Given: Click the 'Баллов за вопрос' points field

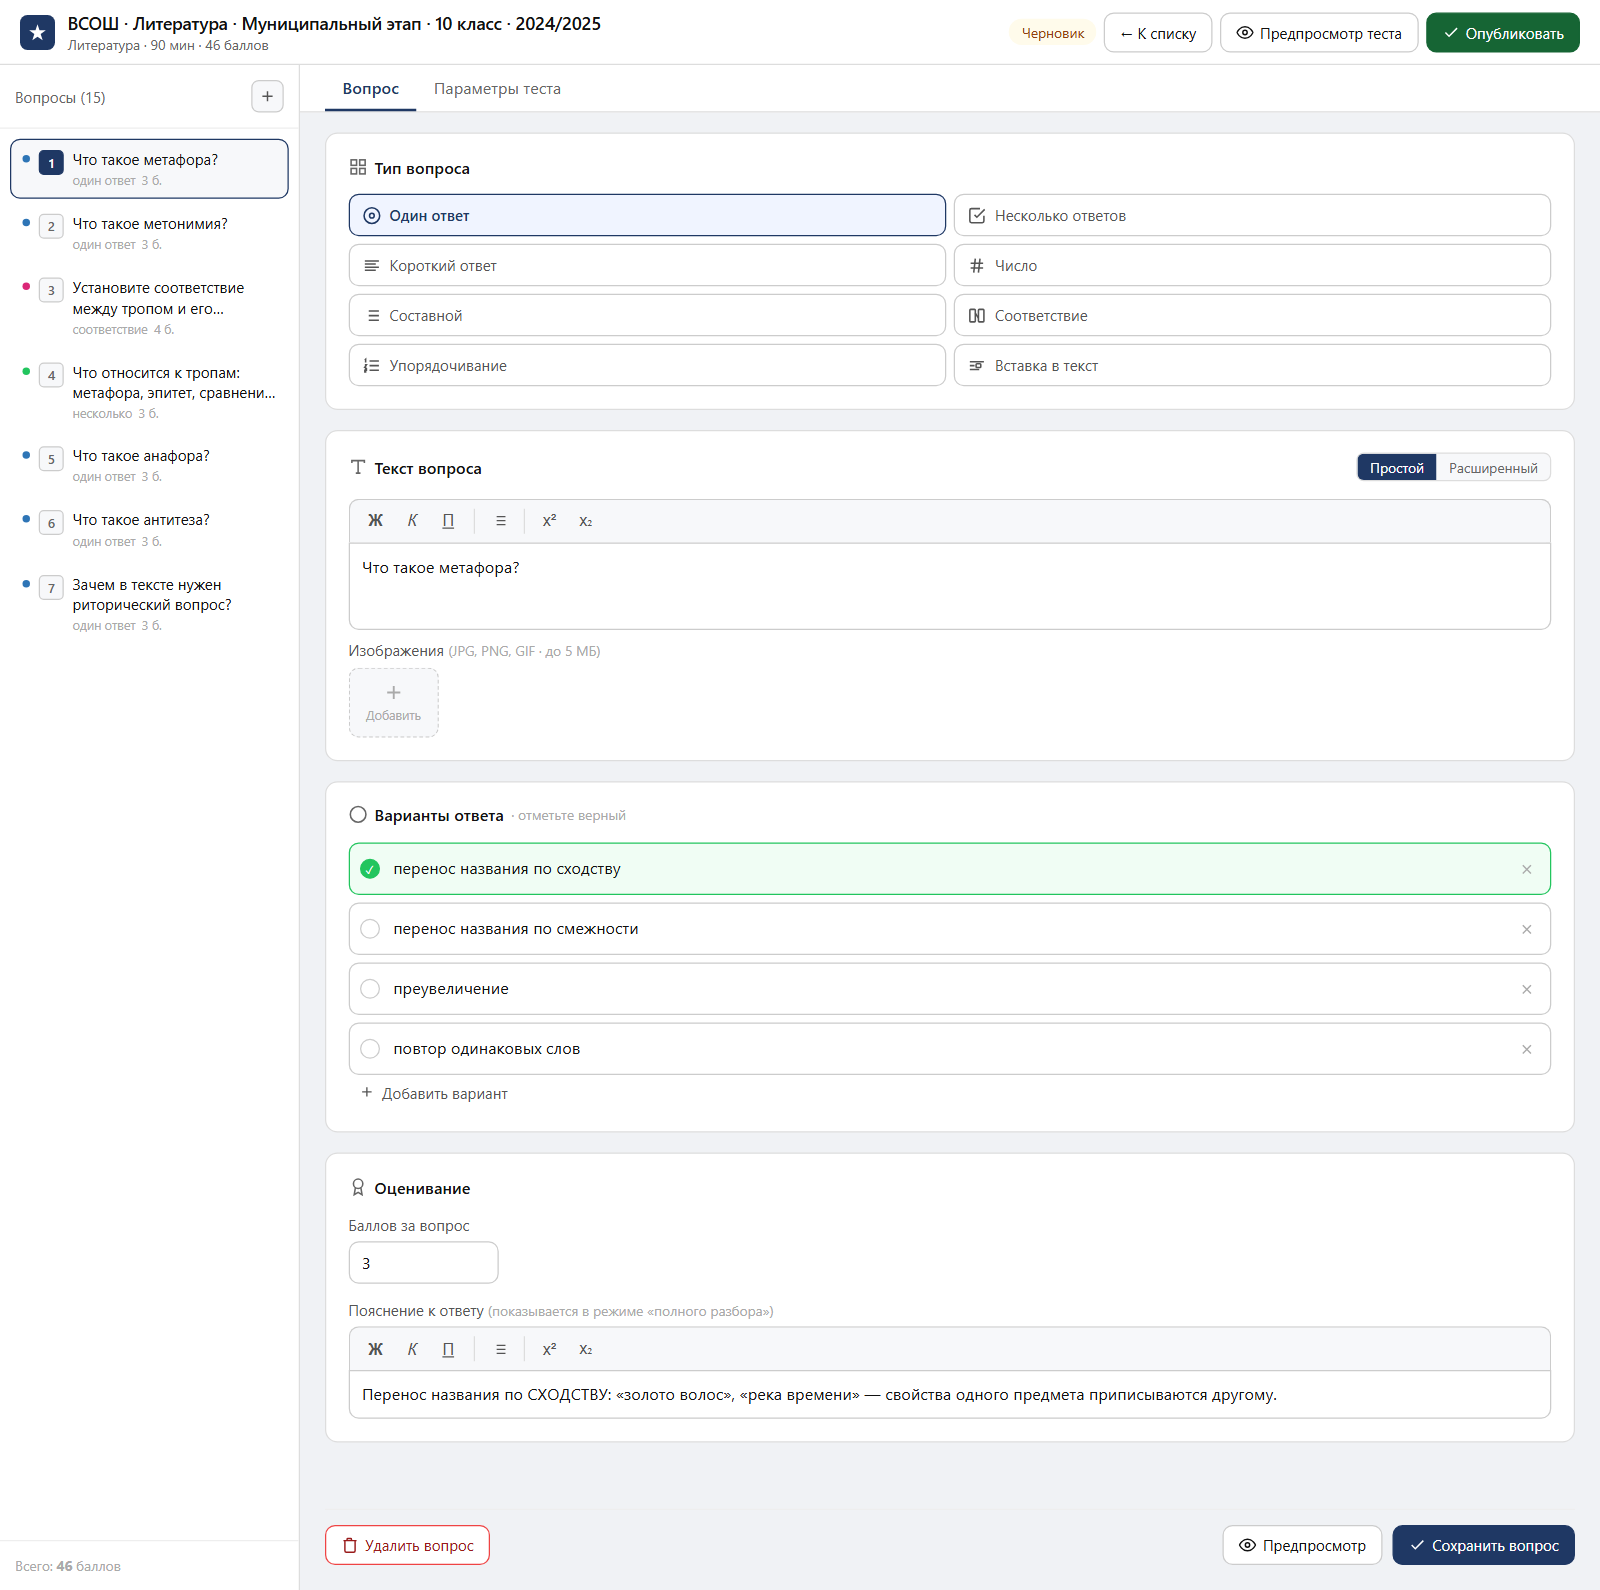Looking at the screenshot, I should pos(423,1263).
